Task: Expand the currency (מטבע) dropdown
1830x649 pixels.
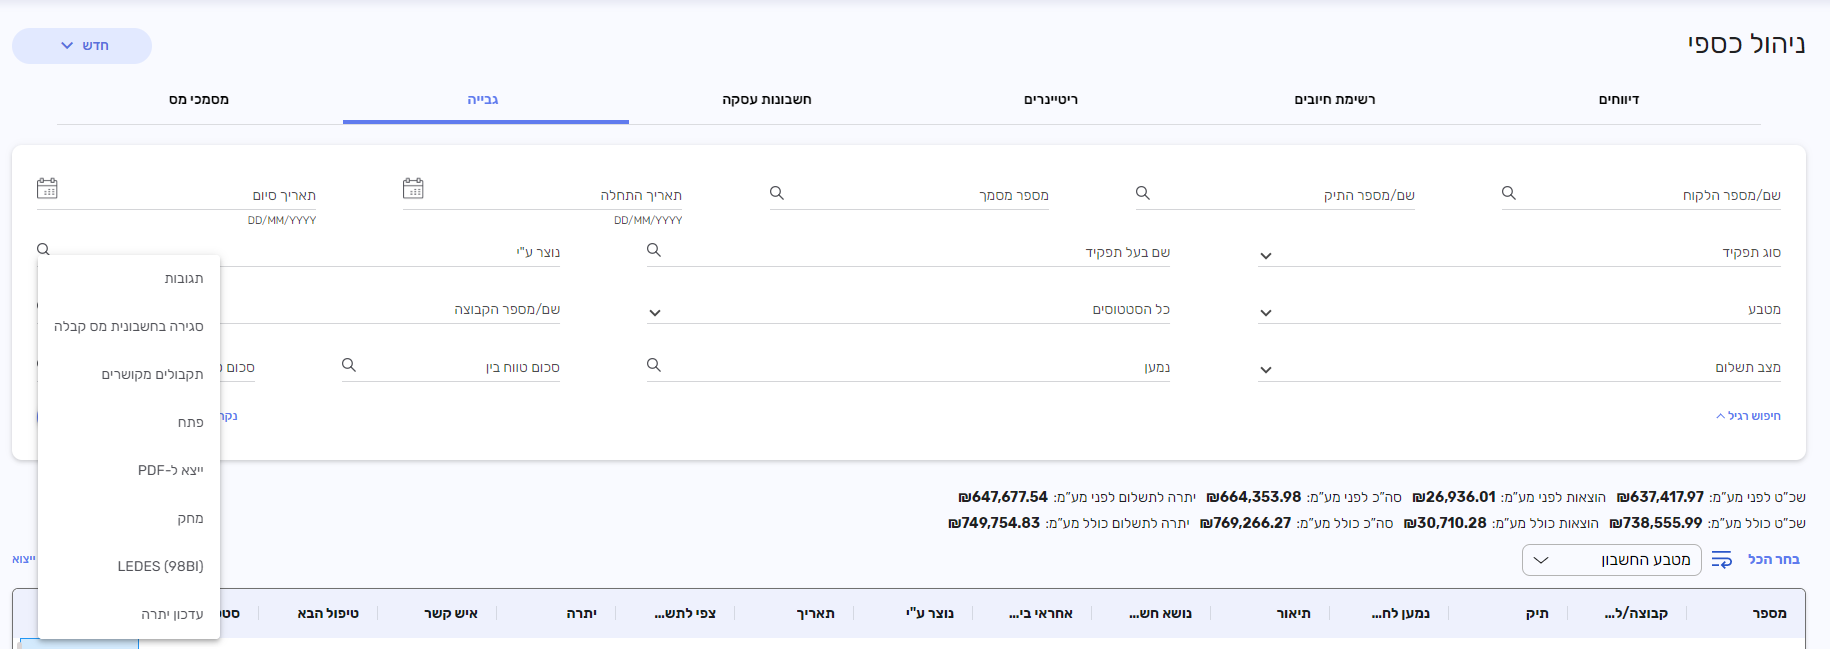Action: pyautogui.click(x=1266, y=313)
